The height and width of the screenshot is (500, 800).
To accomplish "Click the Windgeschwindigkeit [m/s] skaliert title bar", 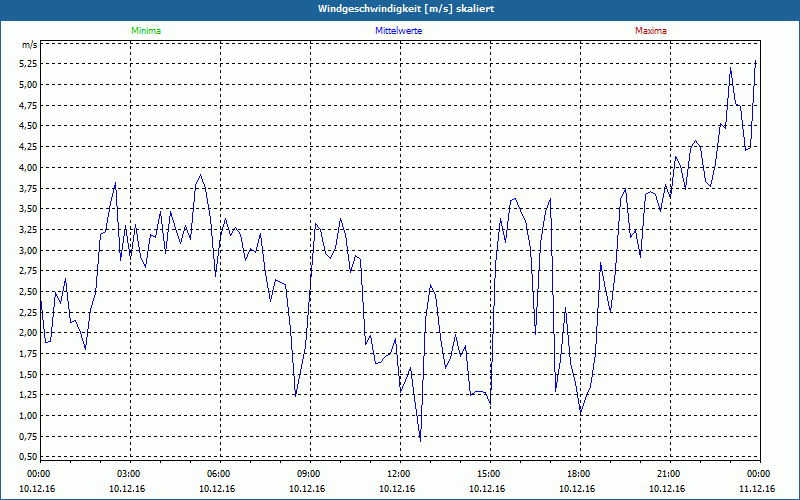I will (x=400, y=9).
